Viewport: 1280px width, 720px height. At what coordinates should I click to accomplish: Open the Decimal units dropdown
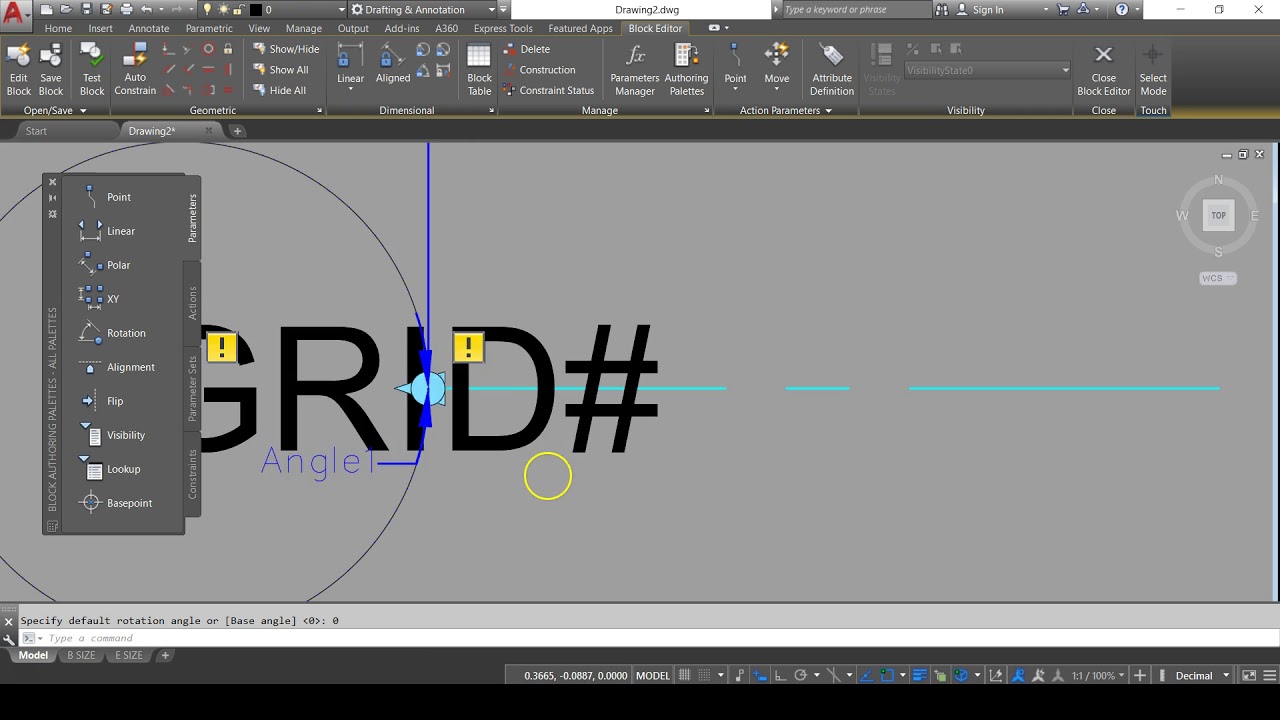click(x=1202, y=676)
